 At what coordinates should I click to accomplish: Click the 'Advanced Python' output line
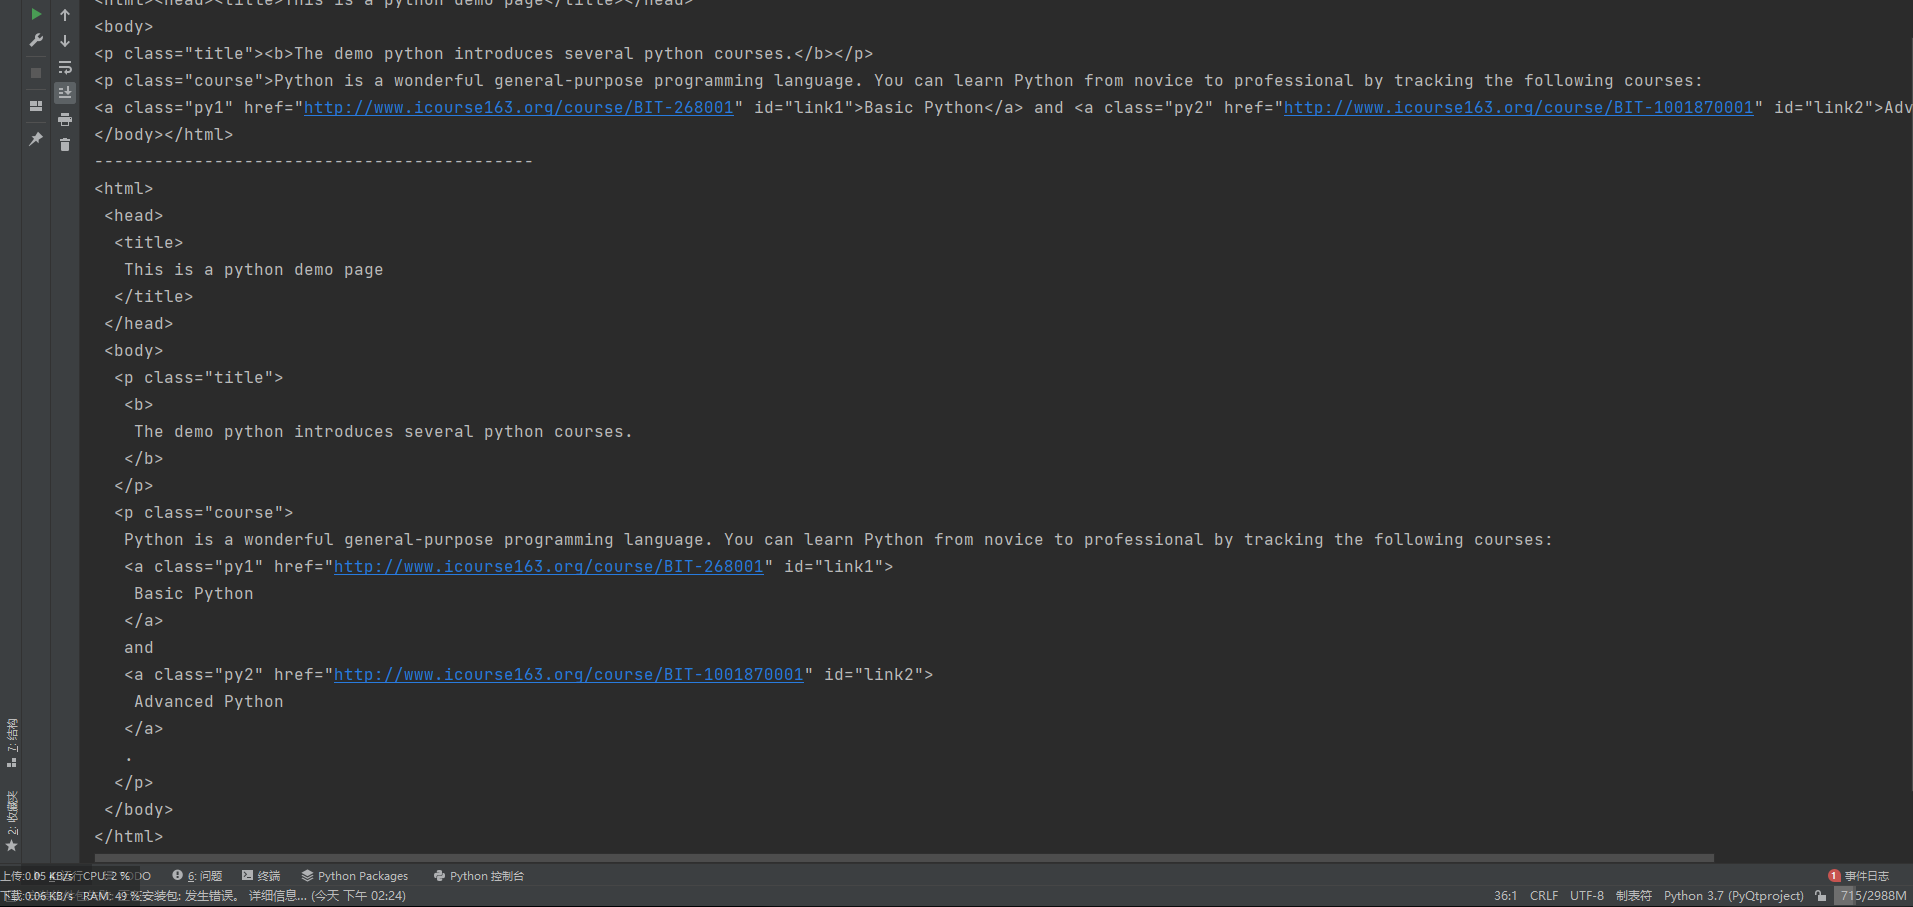[x=209, y=701]
